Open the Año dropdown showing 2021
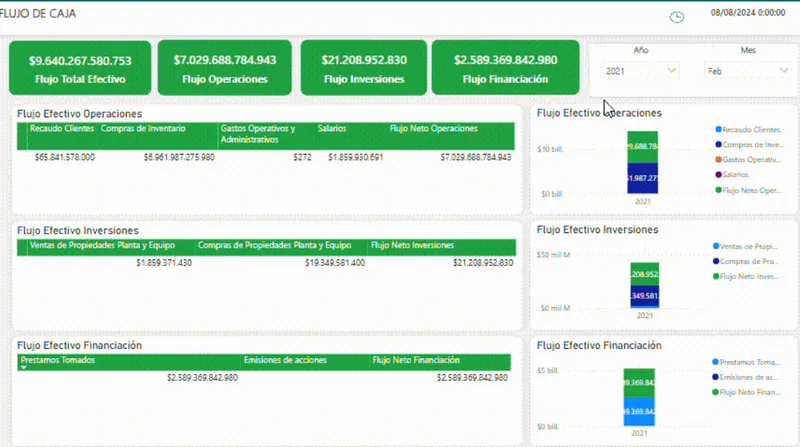This screenshot has height=447, width=800. coord(641,71)
